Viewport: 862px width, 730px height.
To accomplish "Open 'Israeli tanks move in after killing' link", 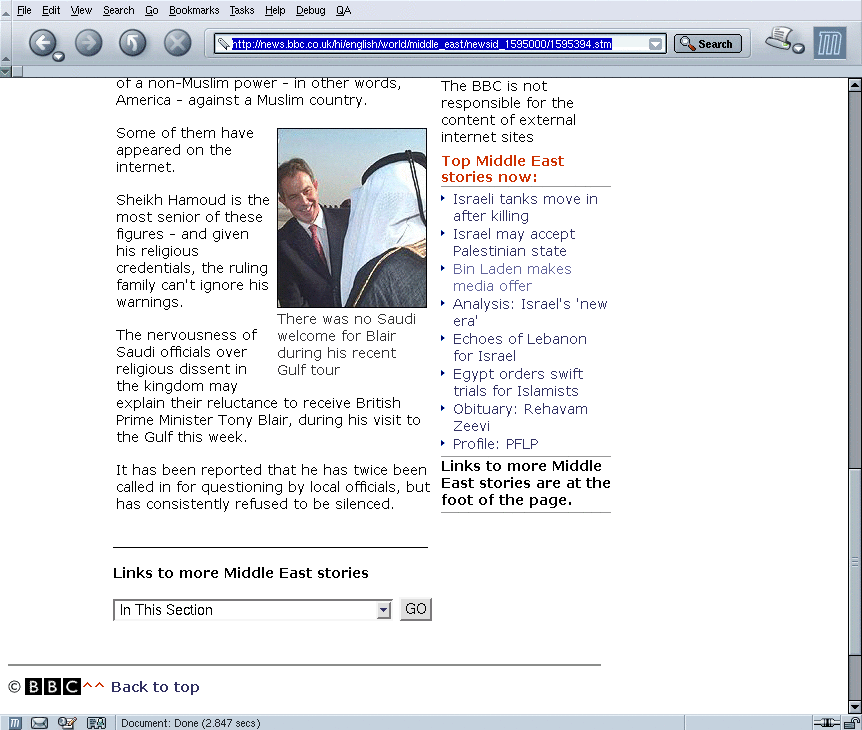I will coord(525,207).
